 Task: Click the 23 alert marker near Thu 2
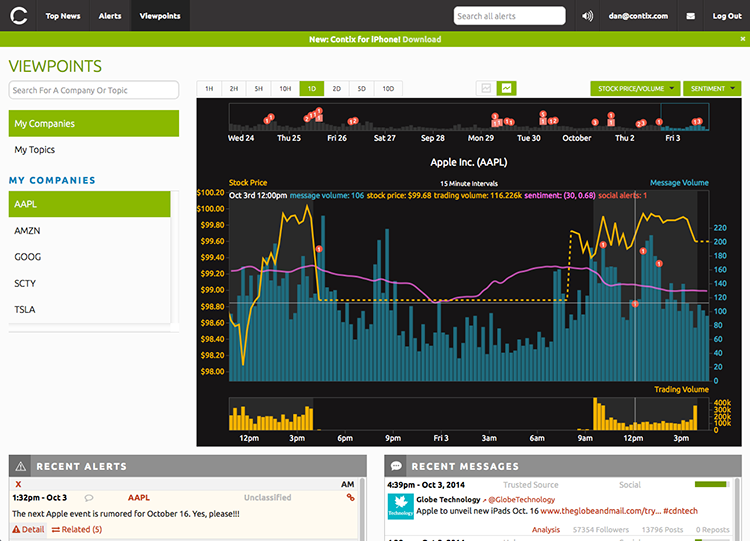pos(641,123)
